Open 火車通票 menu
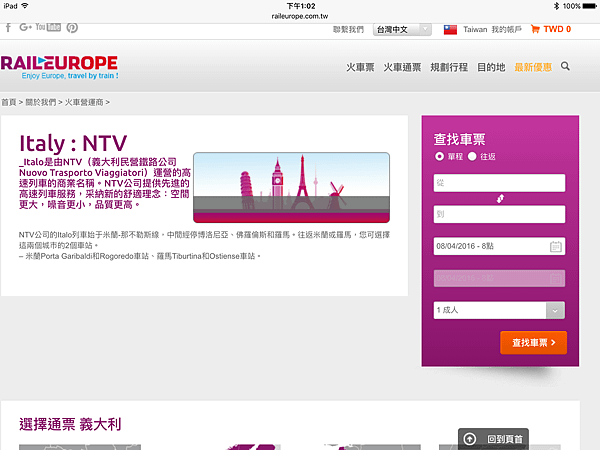Viewport: 600px width, 450px height. [402, 67]
